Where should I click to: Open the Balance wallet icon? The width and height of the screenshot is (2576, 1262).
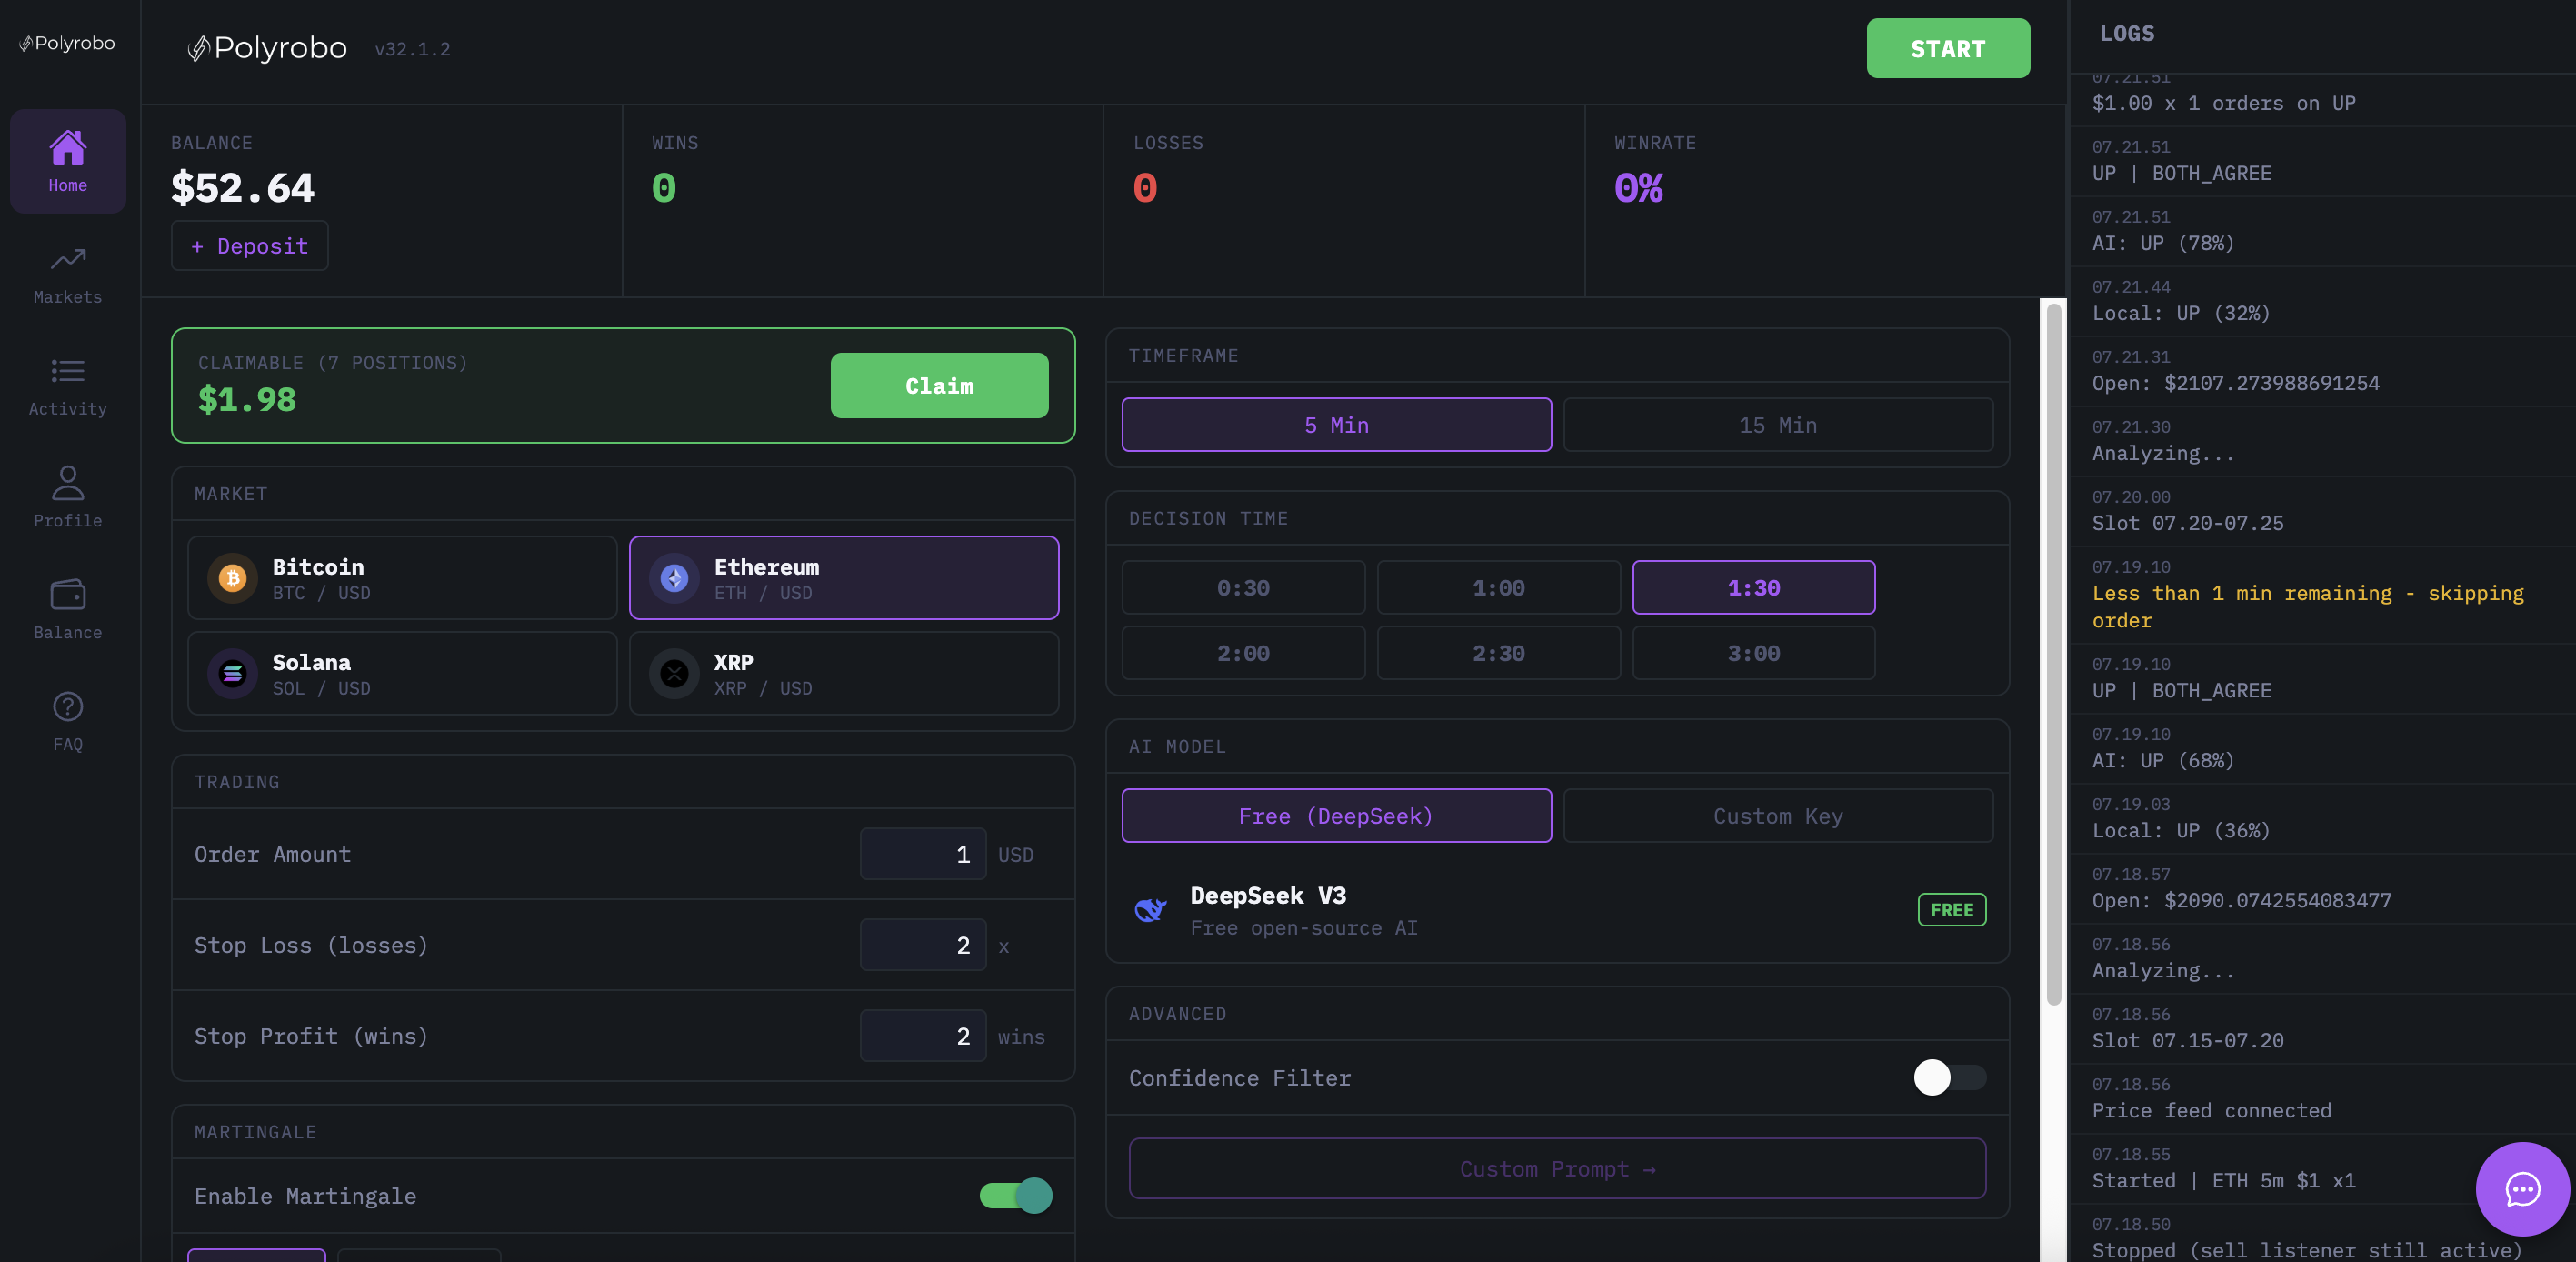67,596
